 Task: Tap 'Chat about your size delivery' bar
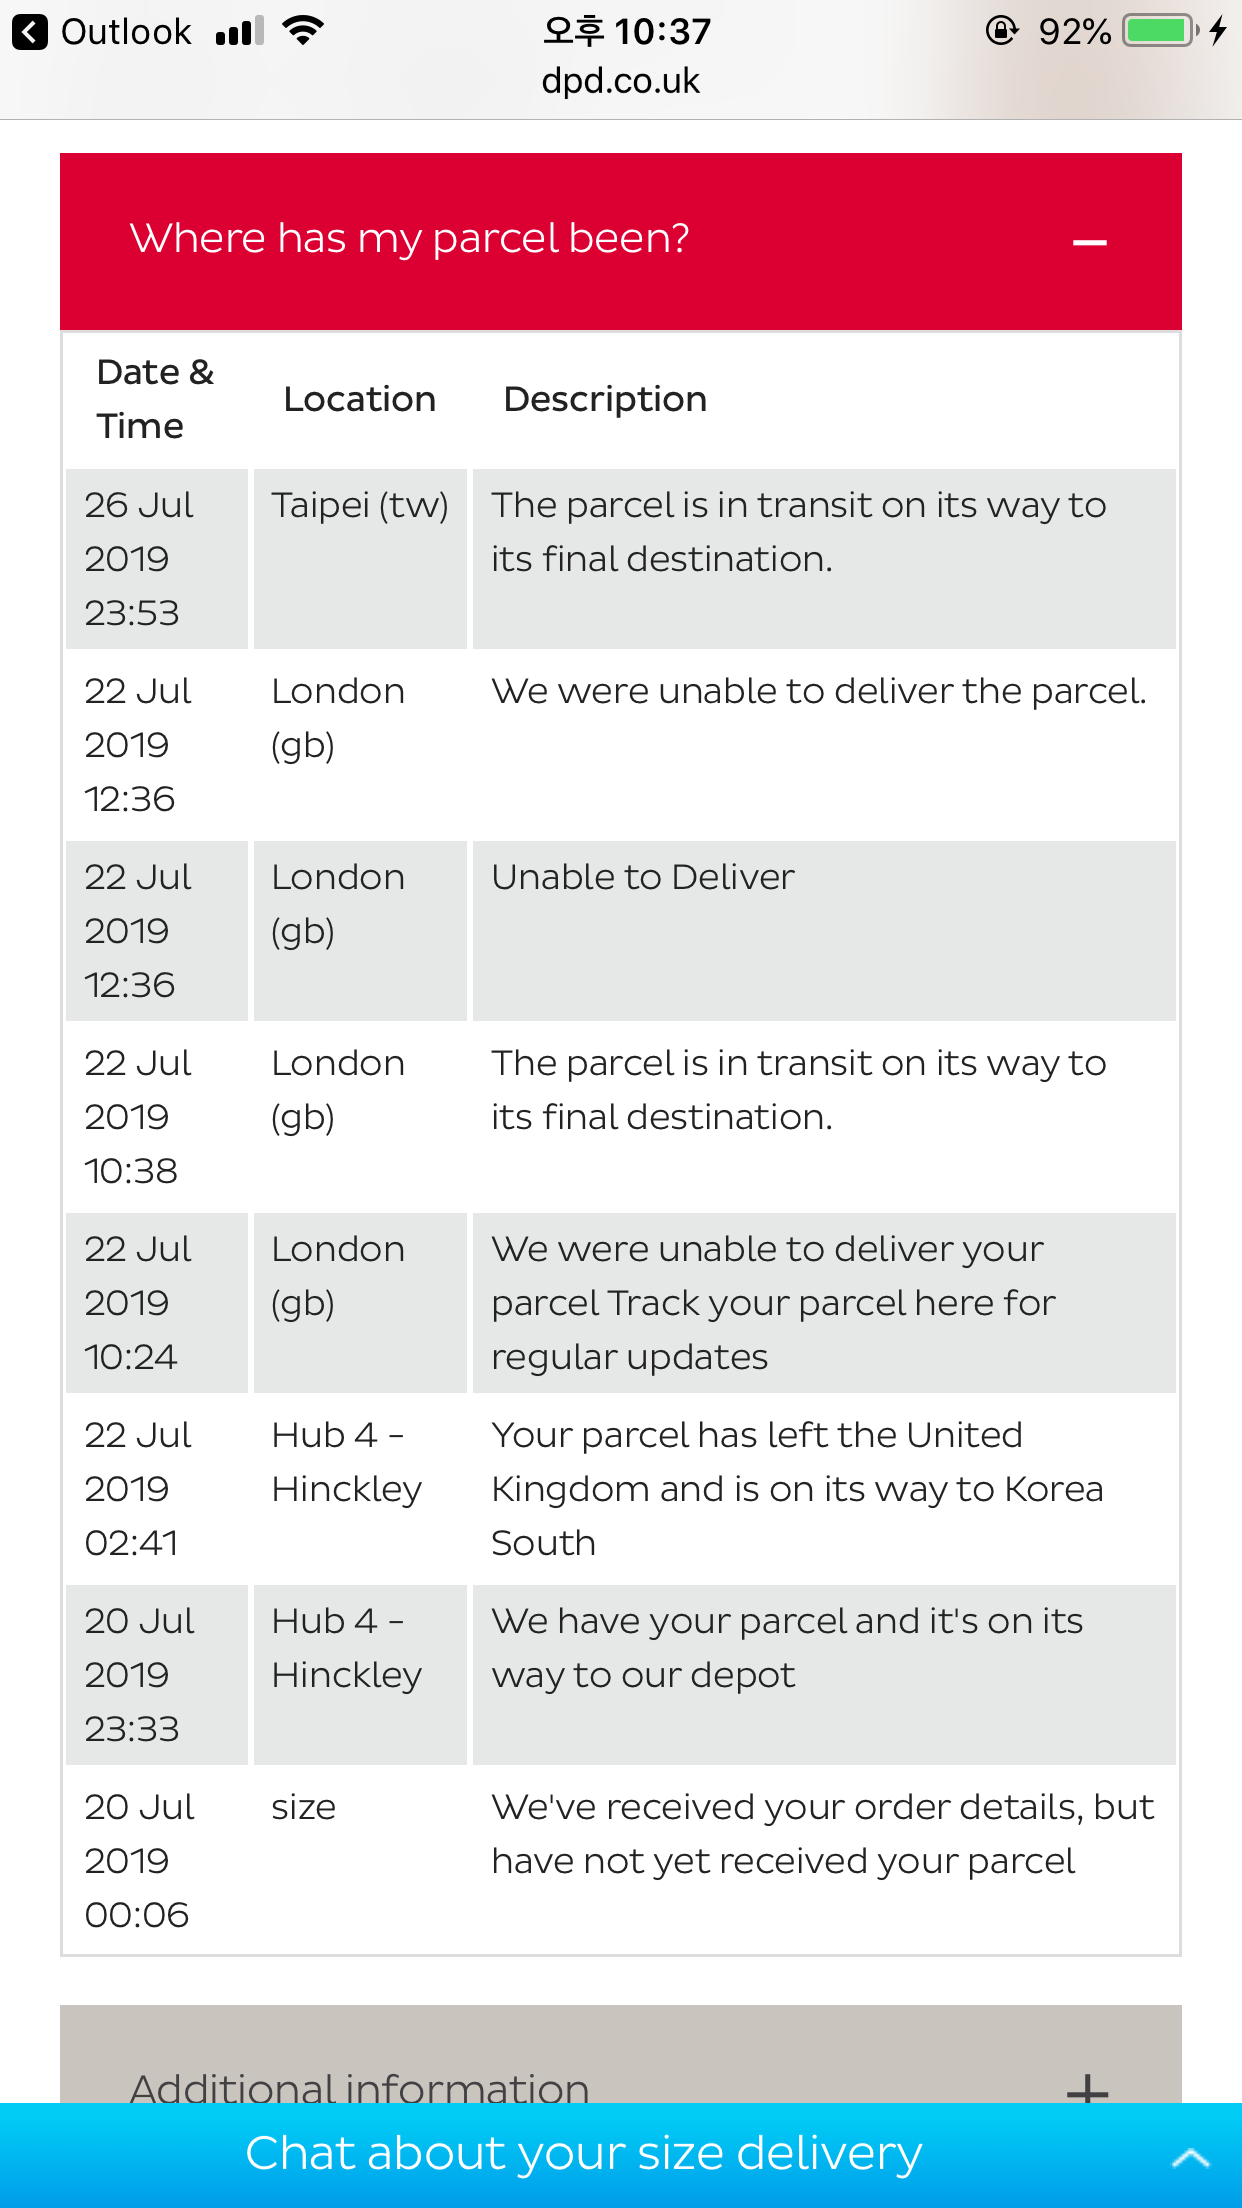[621, 2155]
